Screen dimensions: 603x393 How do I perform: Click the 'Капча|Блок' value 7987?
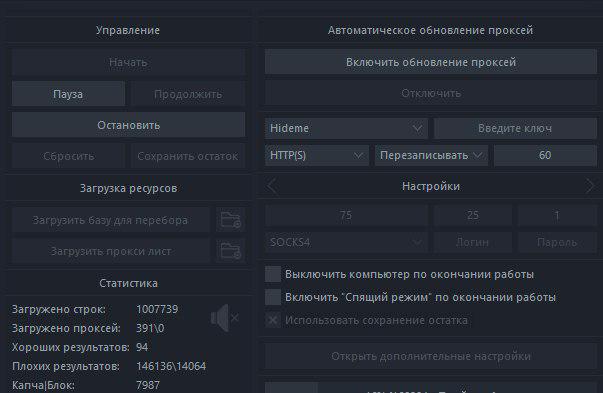coord(148,385)
